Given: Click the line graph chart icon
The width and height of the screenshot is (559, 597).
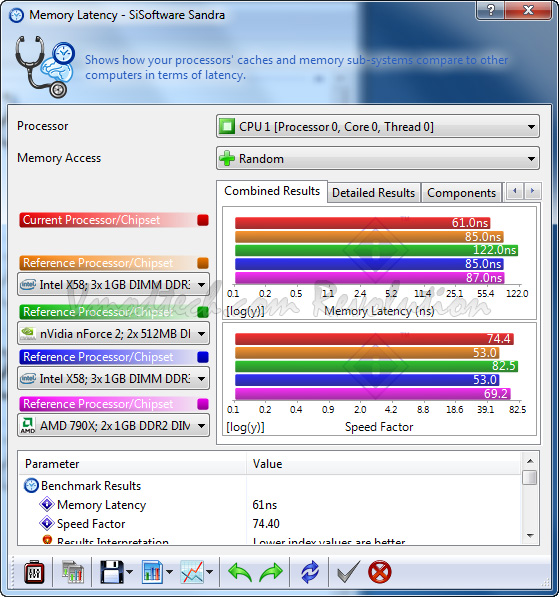Looking at the screenshot, I should (192, 572).
